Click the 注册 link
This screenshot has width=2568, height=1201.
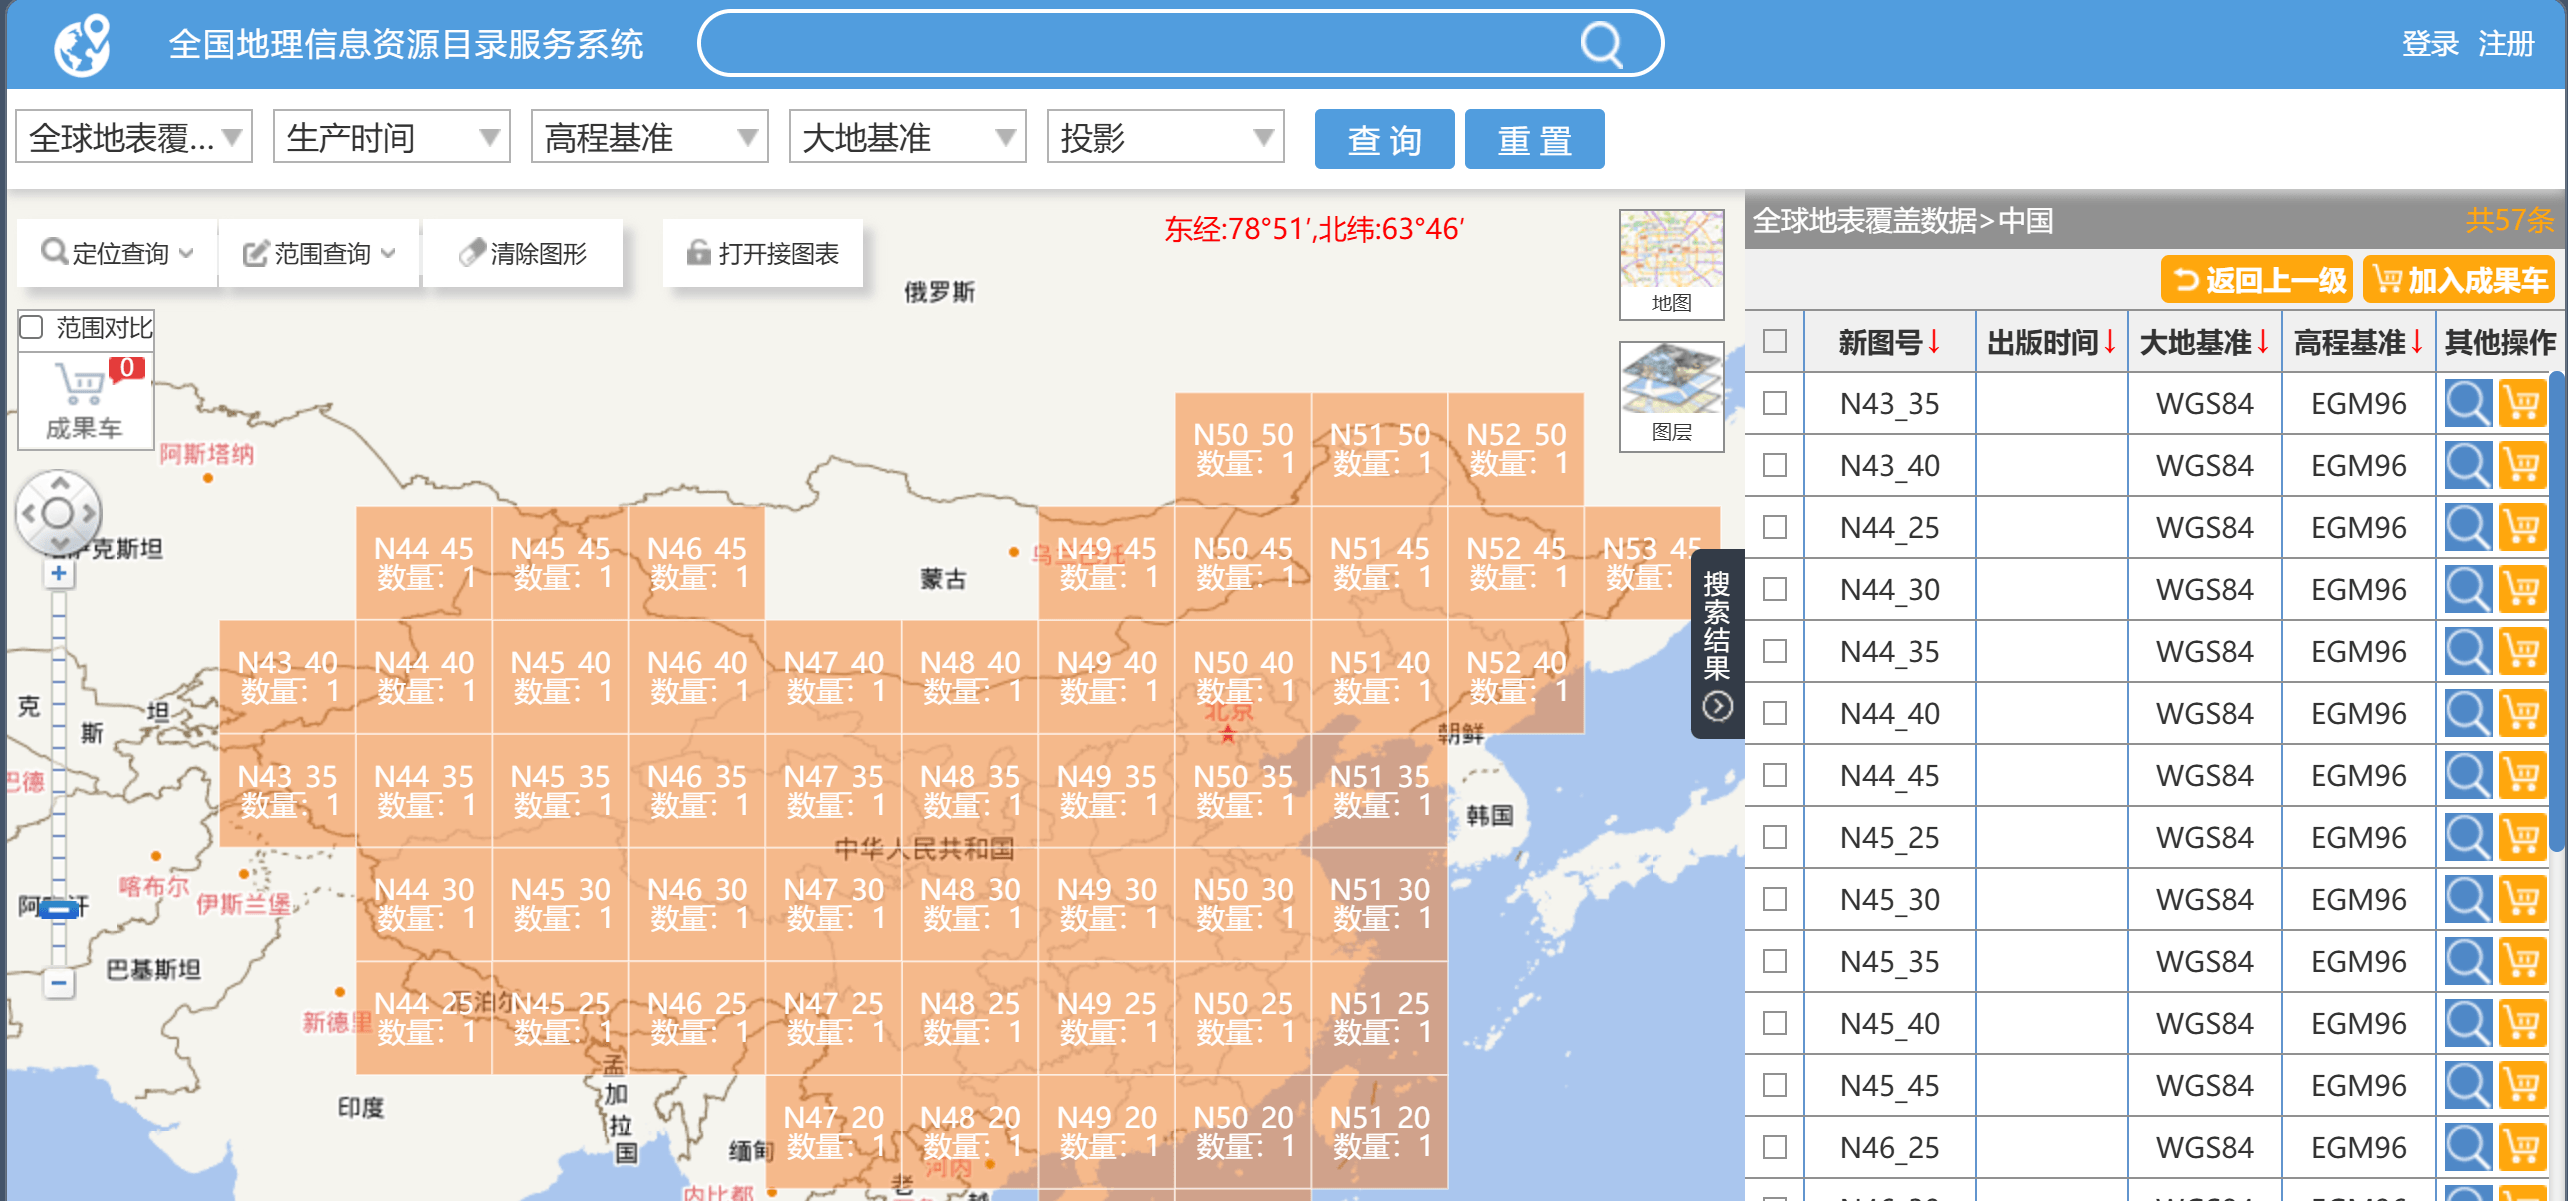click(x=2506, y=44)
